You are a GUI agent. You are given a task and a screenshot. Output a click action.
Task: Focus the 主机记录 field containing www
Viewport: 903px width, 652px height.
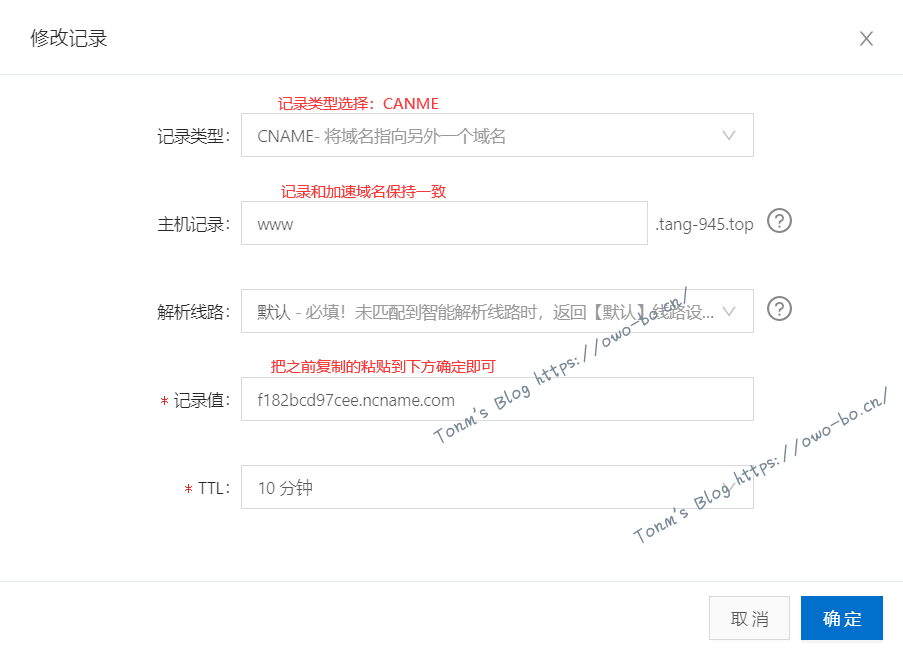tap(444, 223)
